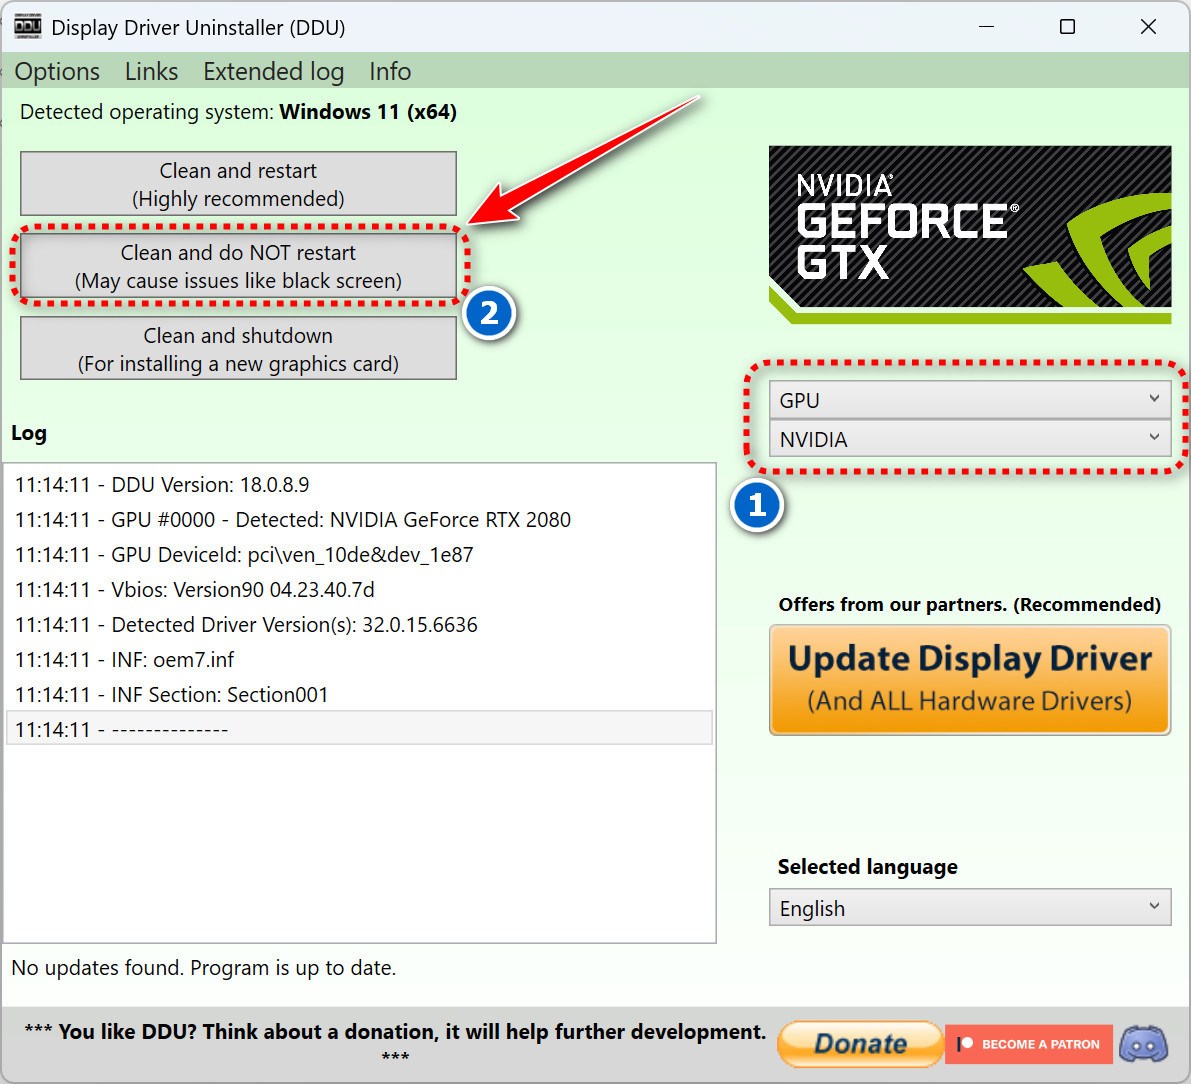Viewport: 1191px width, 1084px height.
Task: Select log line 'Detected Driver Version(s): 32.0.15.6636'
Action: [x=359, y=624]
